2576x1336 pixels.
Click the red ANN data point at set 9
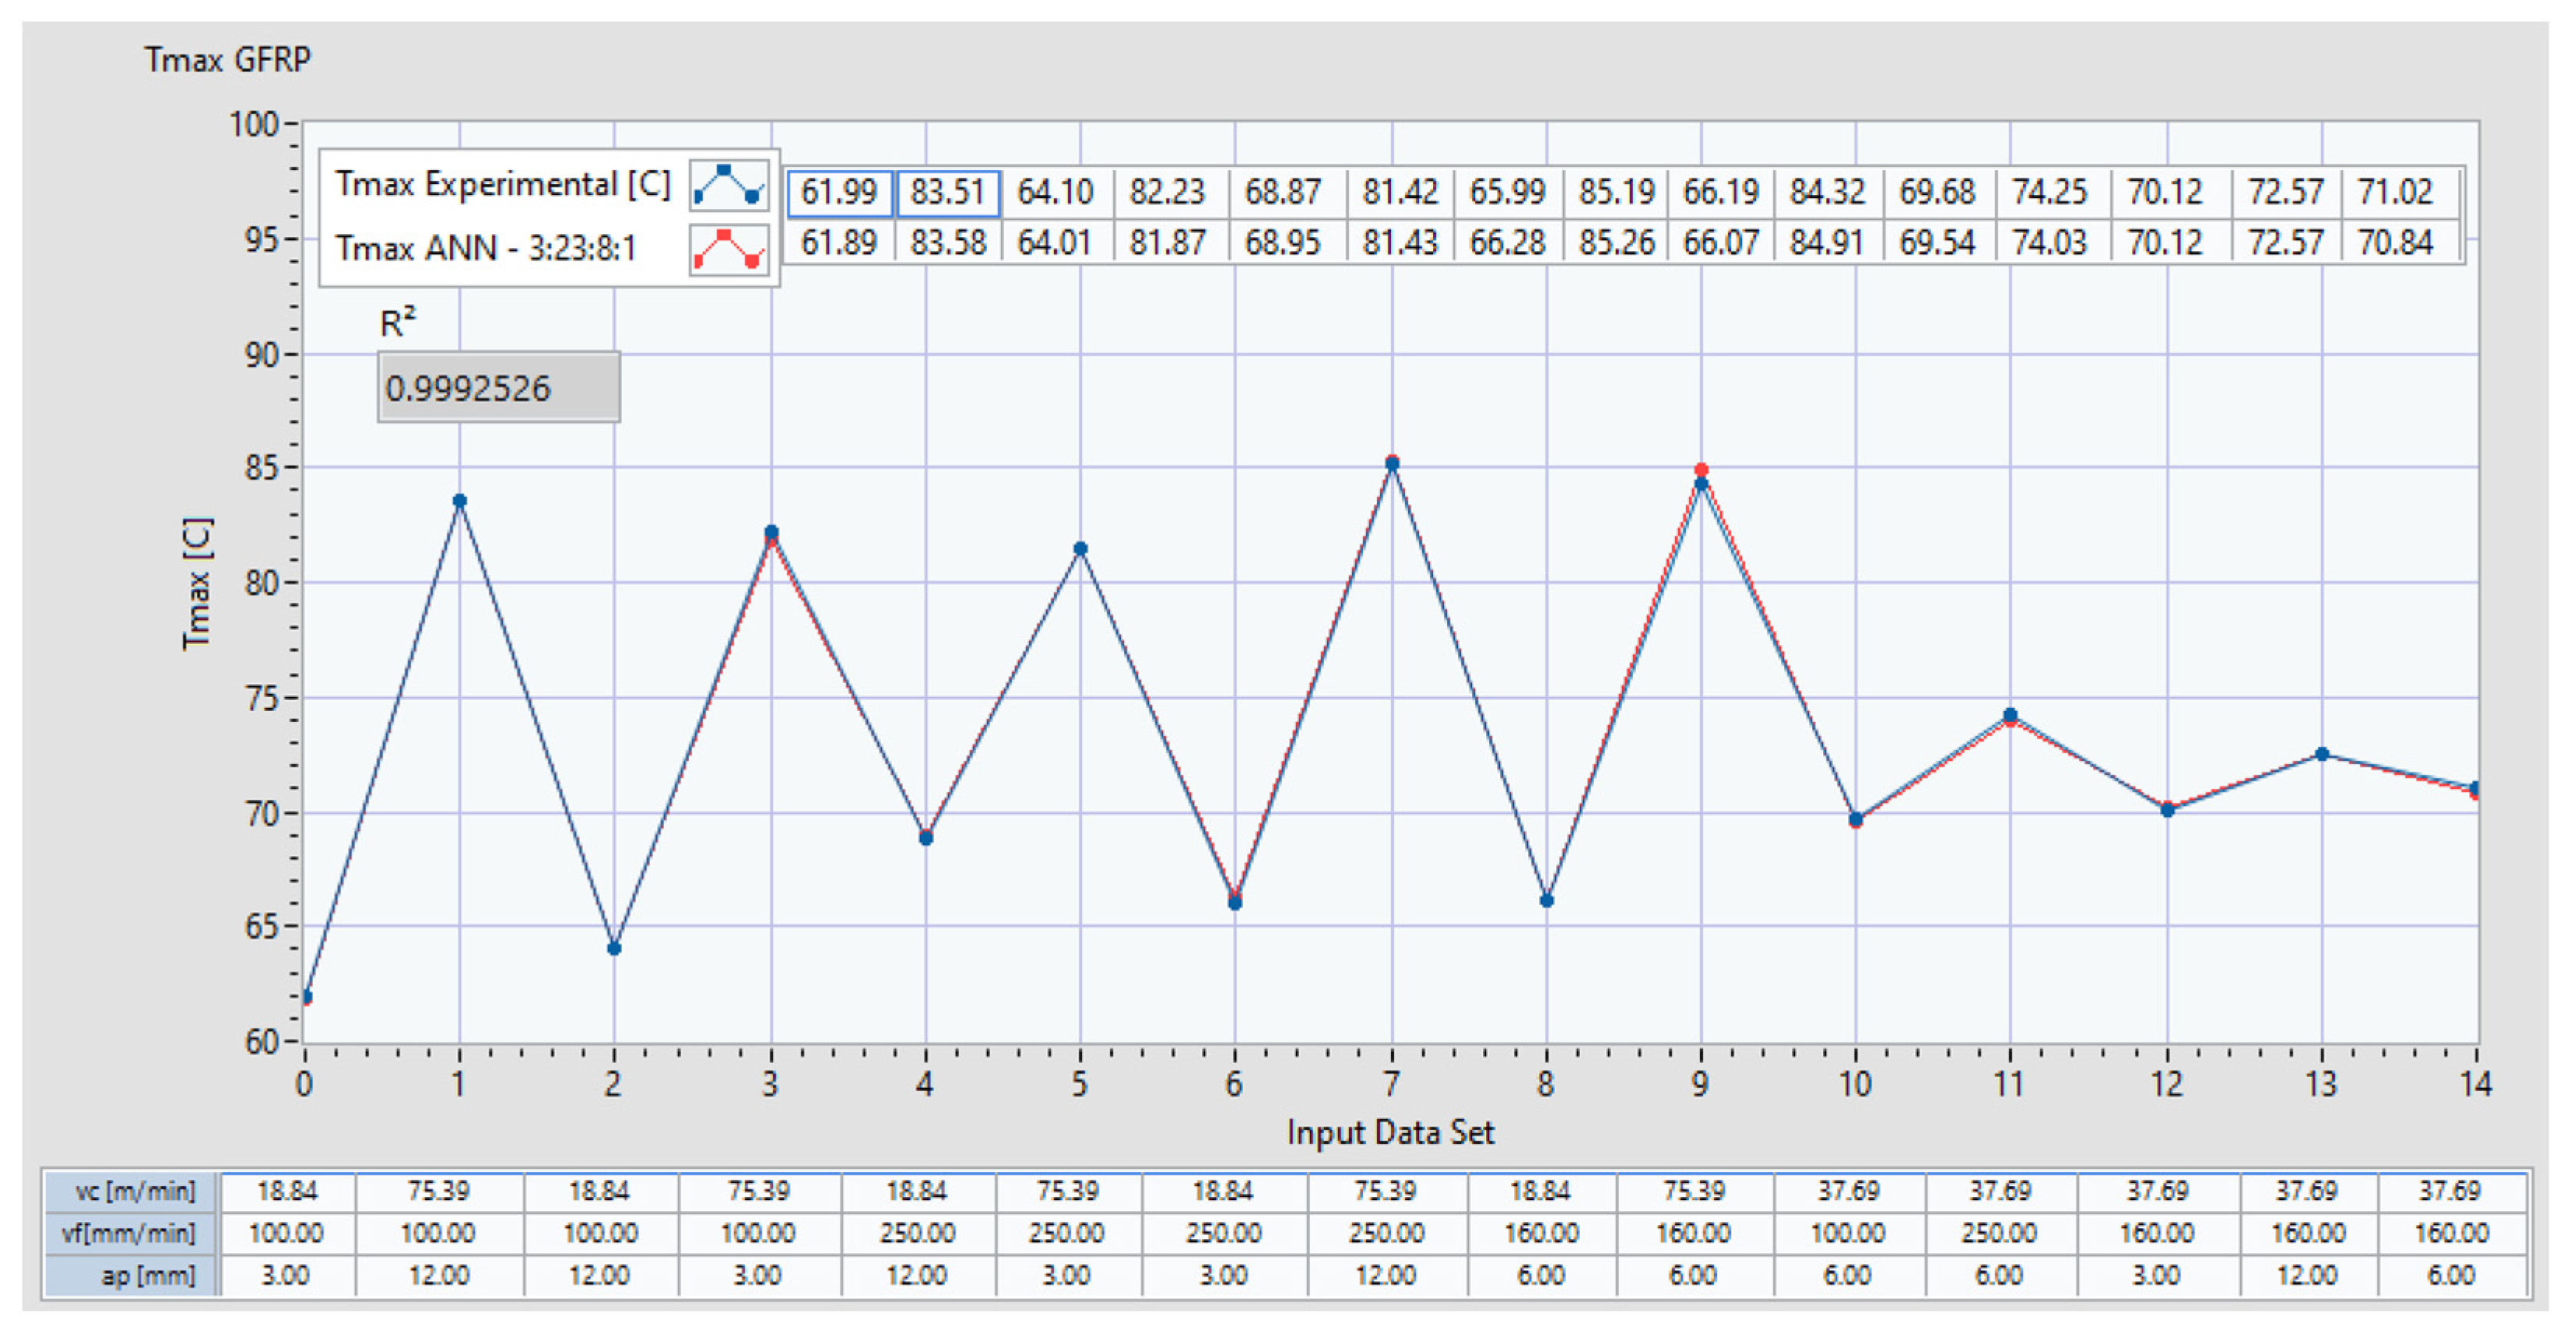tap(1701, 470)
